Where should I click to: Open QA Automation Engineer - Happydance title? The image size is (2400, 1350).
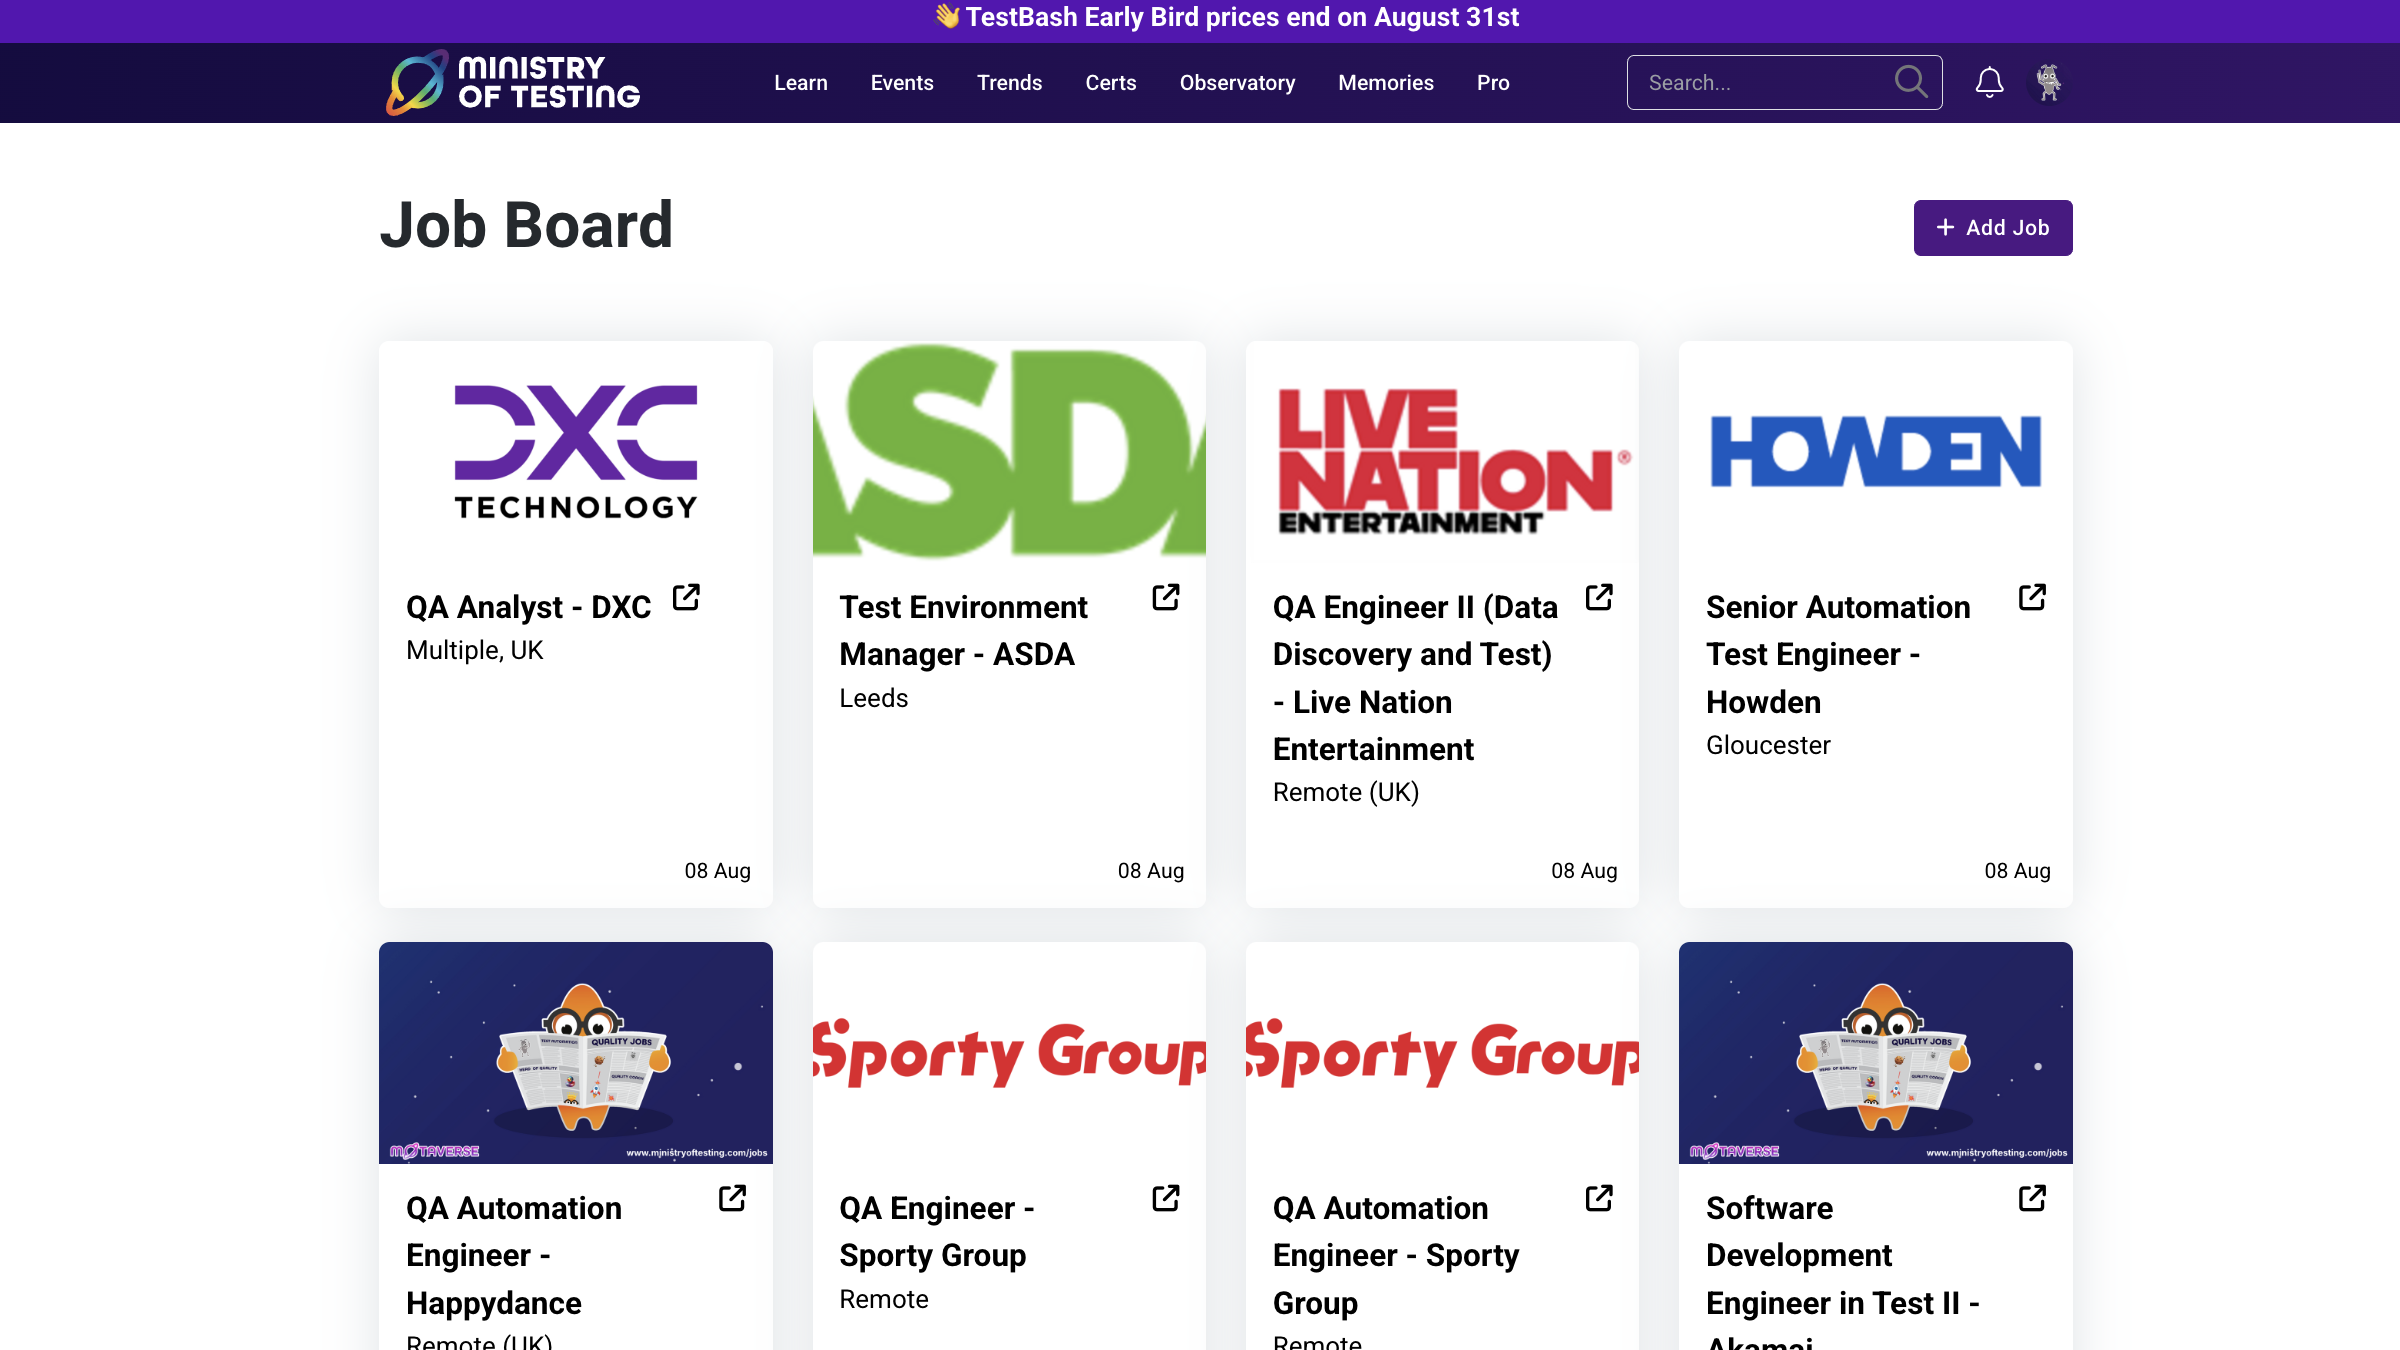click(514, 1255)
